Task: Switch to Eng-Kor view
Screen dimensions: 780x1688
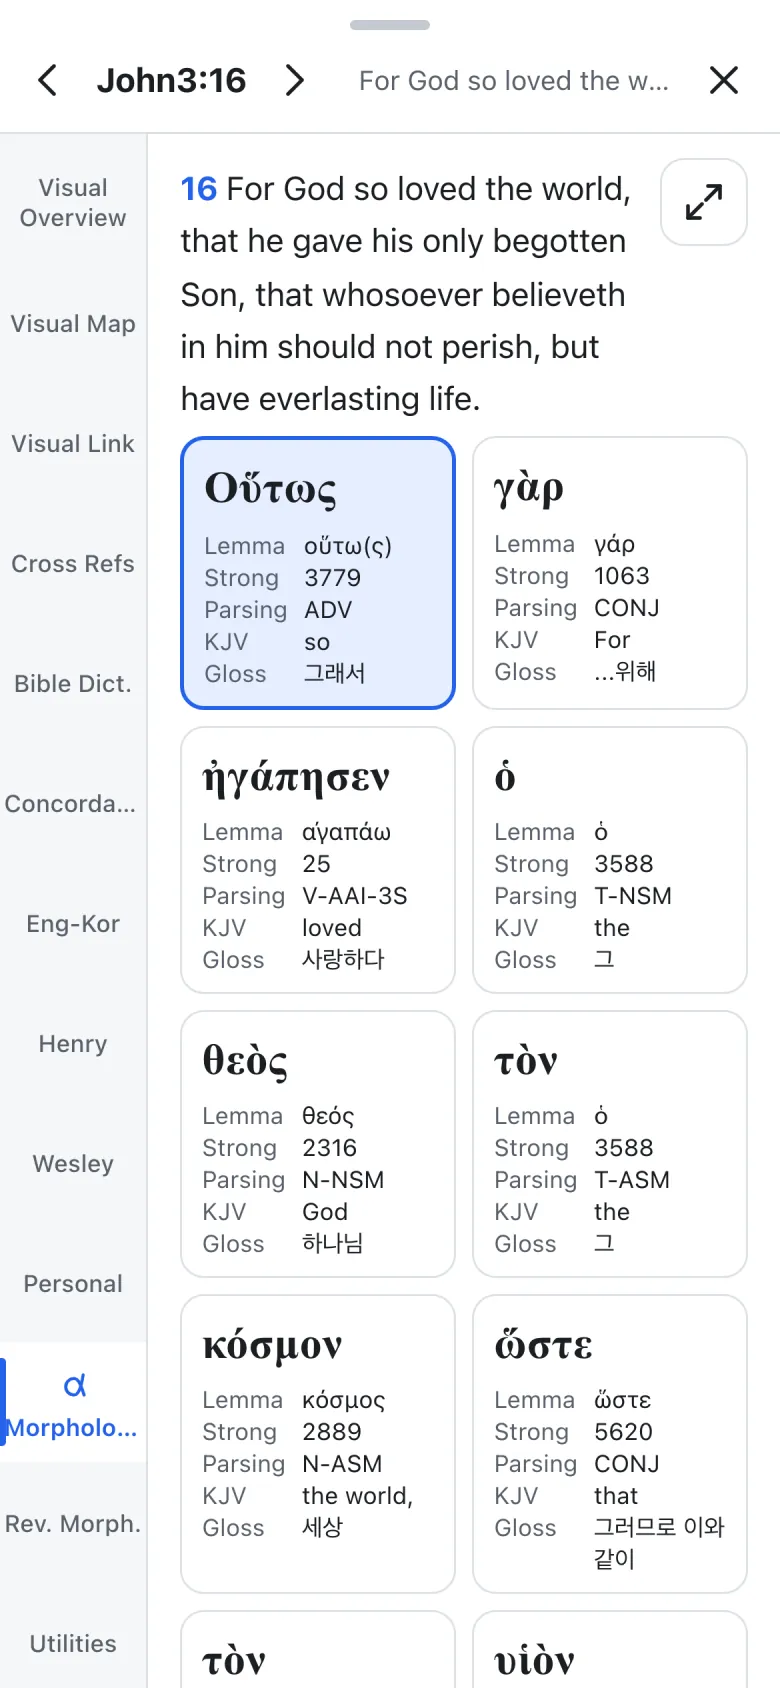Action: pos(73,924)
